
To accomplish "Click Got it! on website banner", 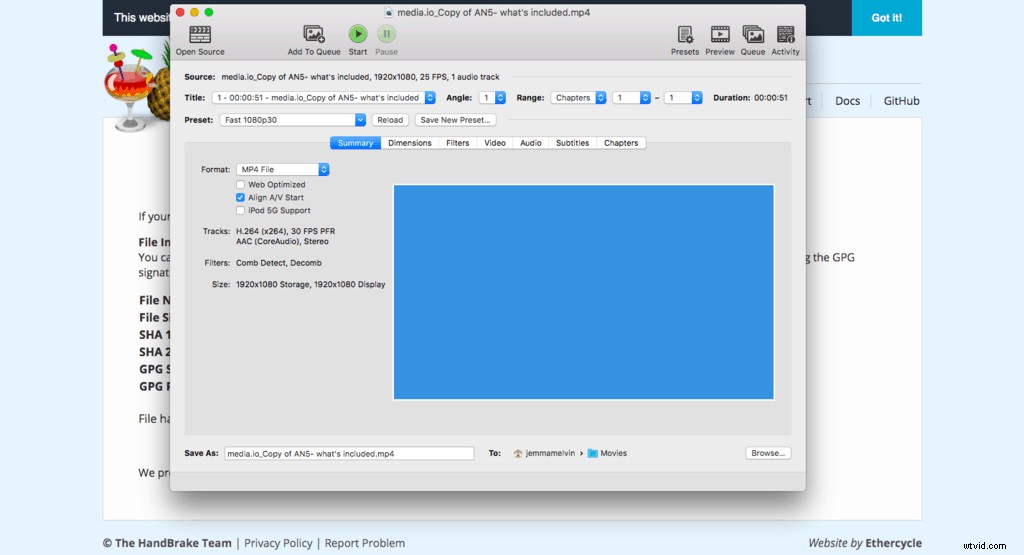I will tap(886, 18).
